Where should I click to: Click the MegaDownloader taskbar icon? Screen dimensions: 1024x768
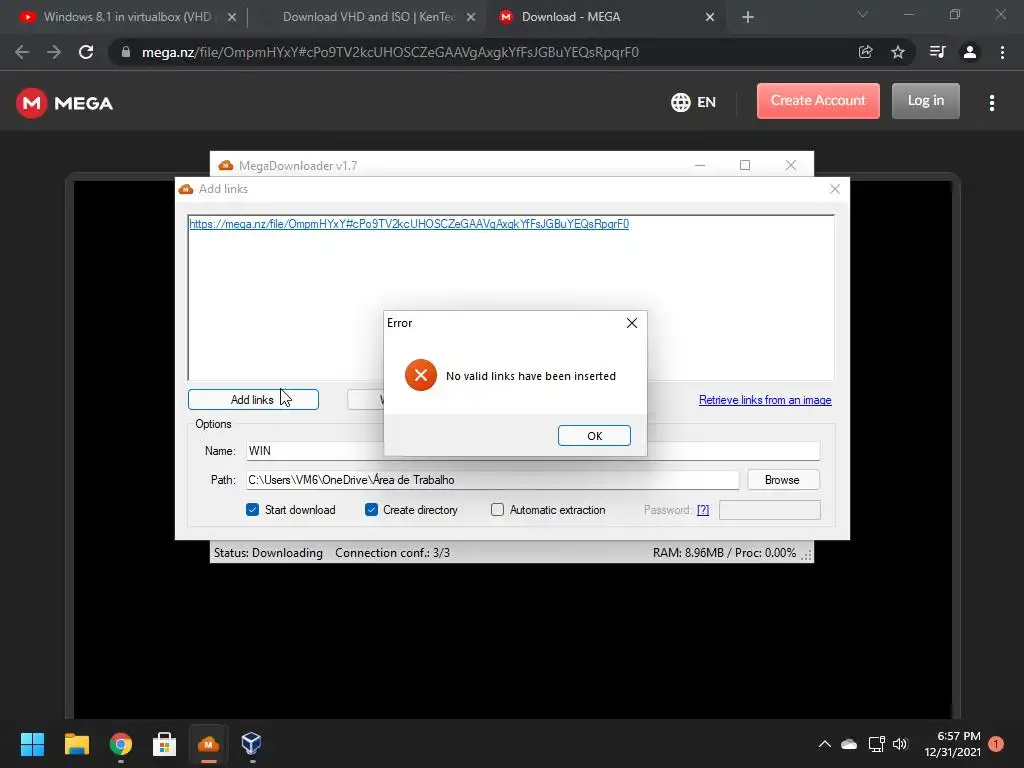click(208, 744)
